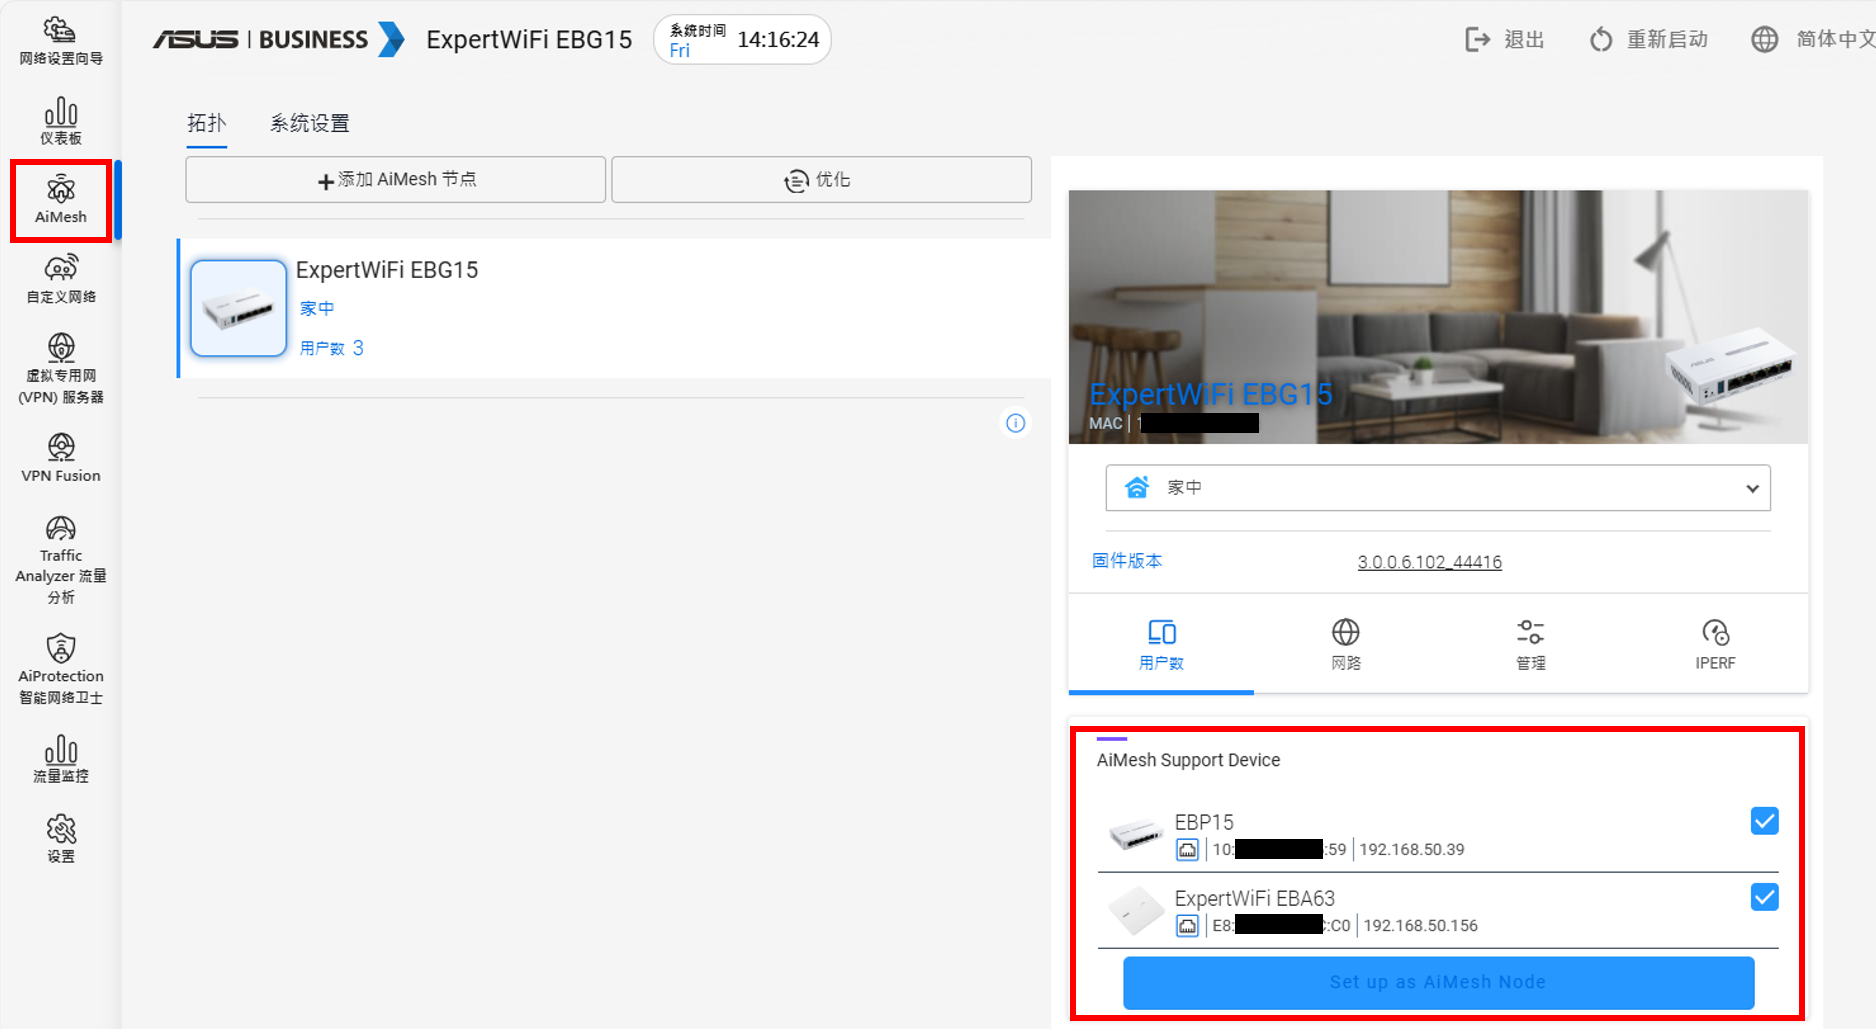Open Traffic Analyzer 流量分析
Image resolution: width=1876 pixels, height=1029 pixels.
60,560
